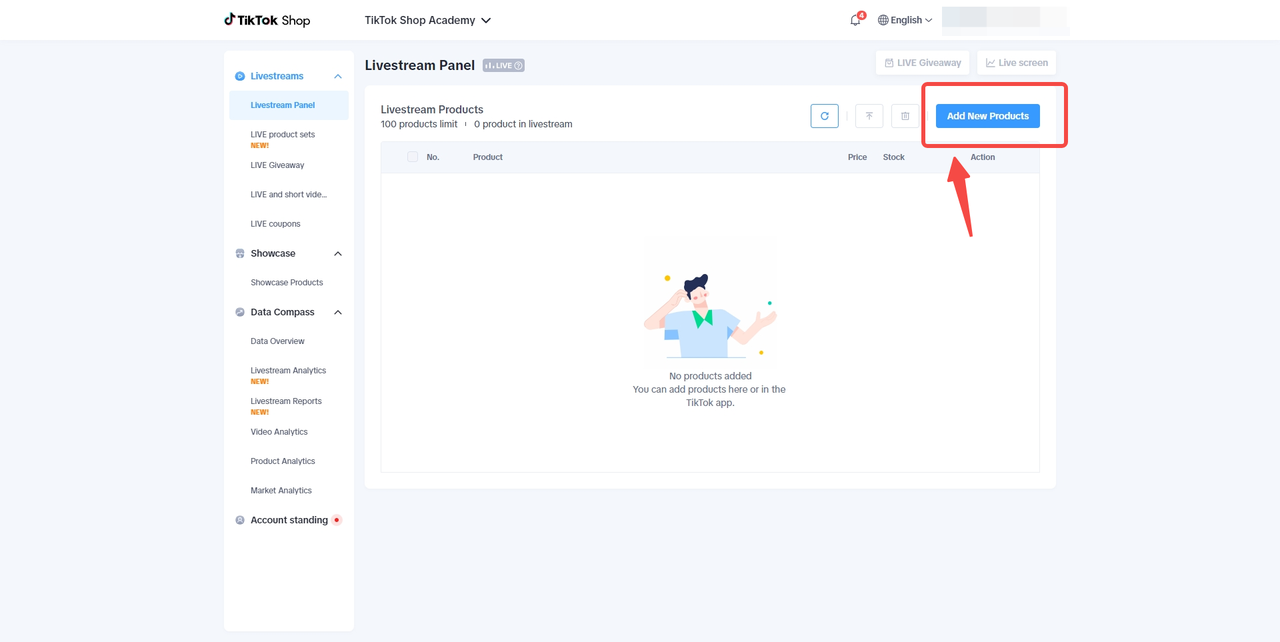The image size is (1280, 642).
Task: Click the Livestreams section icon in sidebar
Action: pos(240,76)
